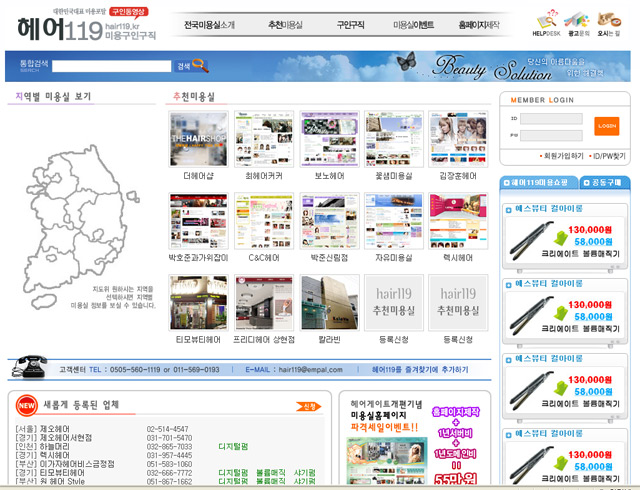Switch to the 헤어119미용쇼핑 tab
The height and width of the screenshot is (490, 640).
(539, 183)
